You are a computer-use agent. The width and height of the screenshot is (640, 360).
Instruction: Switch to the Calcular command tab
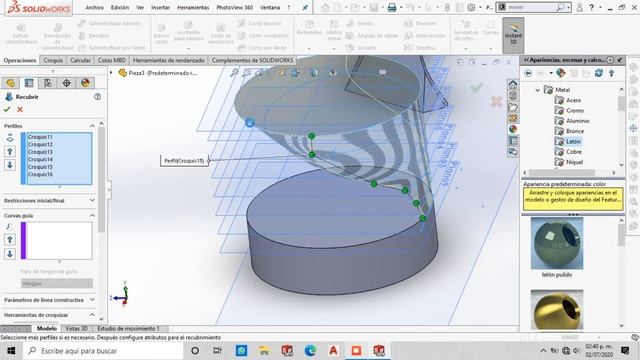click(x=80, y=60)
